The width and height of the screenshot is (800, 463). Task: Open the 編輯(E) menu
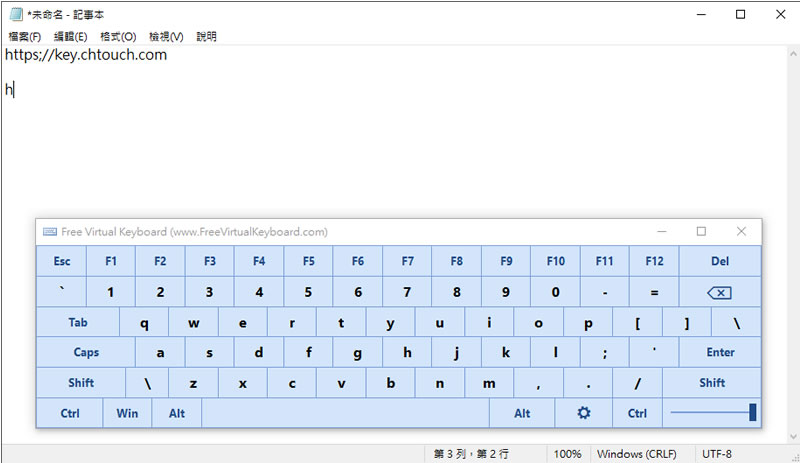(x=70, y=37)
